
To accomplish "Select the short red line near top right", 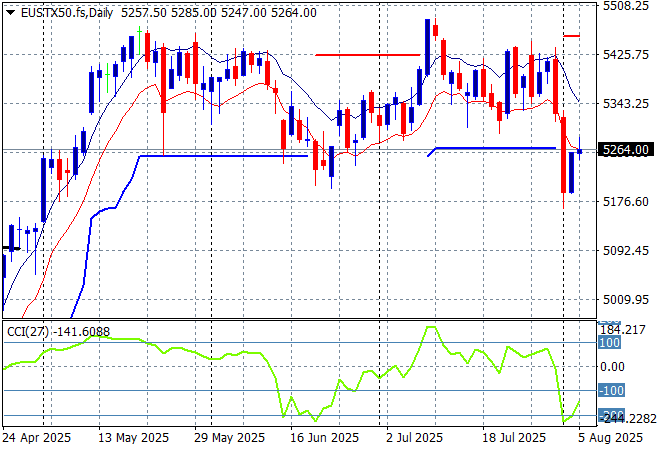I will pos(571,36).
